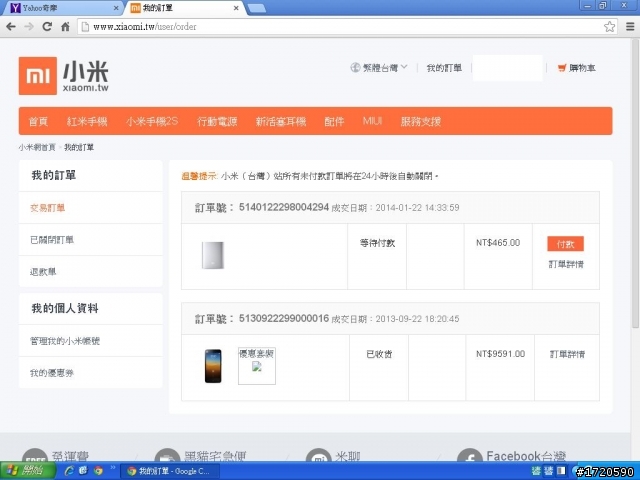Click the 米聊 chat footer icon
The image size is (640, 480).
point(318,456)
